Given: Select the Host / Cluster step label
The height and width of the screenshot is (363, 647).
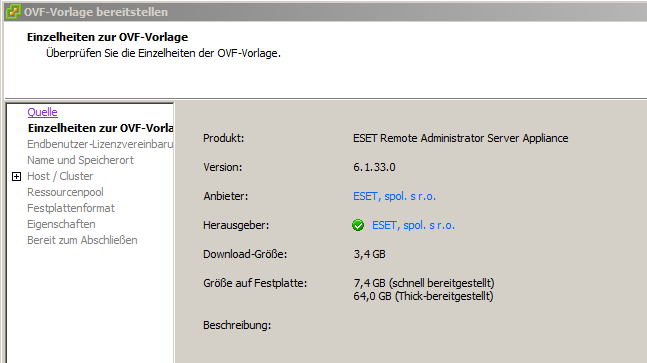Looking at the screenshot, I should tap(60, 176).
